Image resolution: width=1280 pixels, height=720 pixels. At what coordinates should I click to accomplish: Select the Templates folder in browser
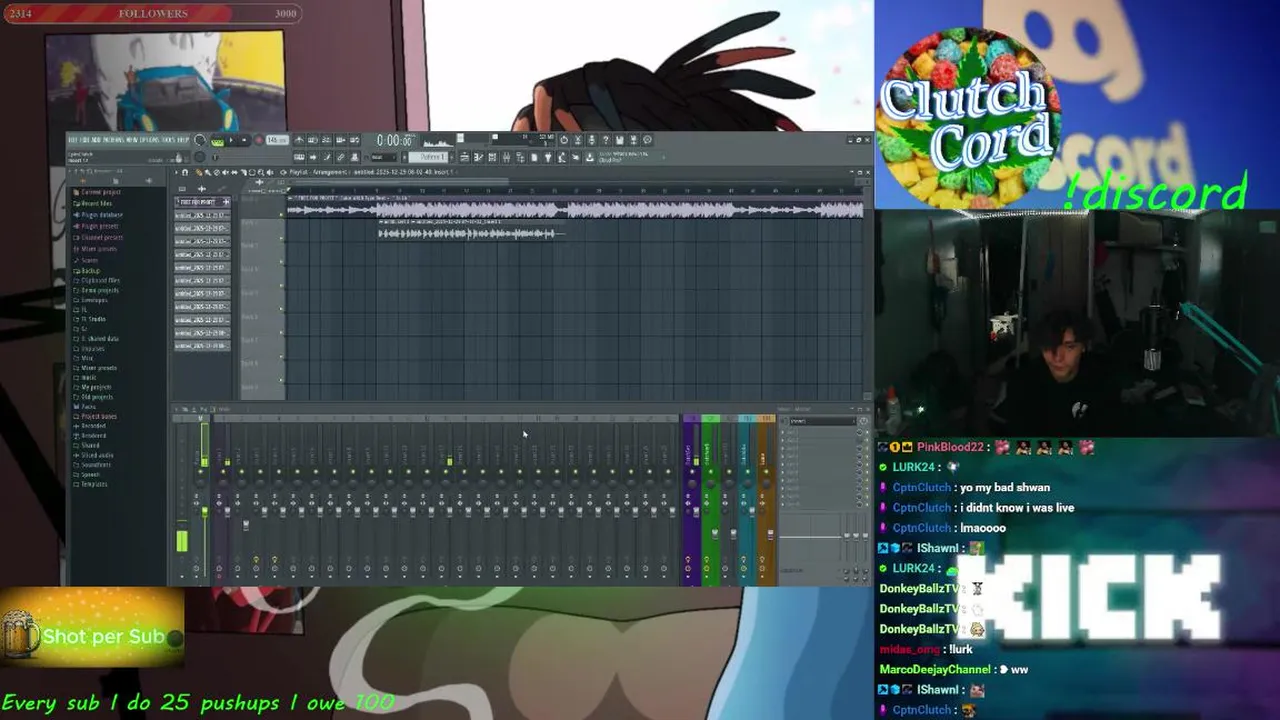pyautogui.click(x=94, y=484)
